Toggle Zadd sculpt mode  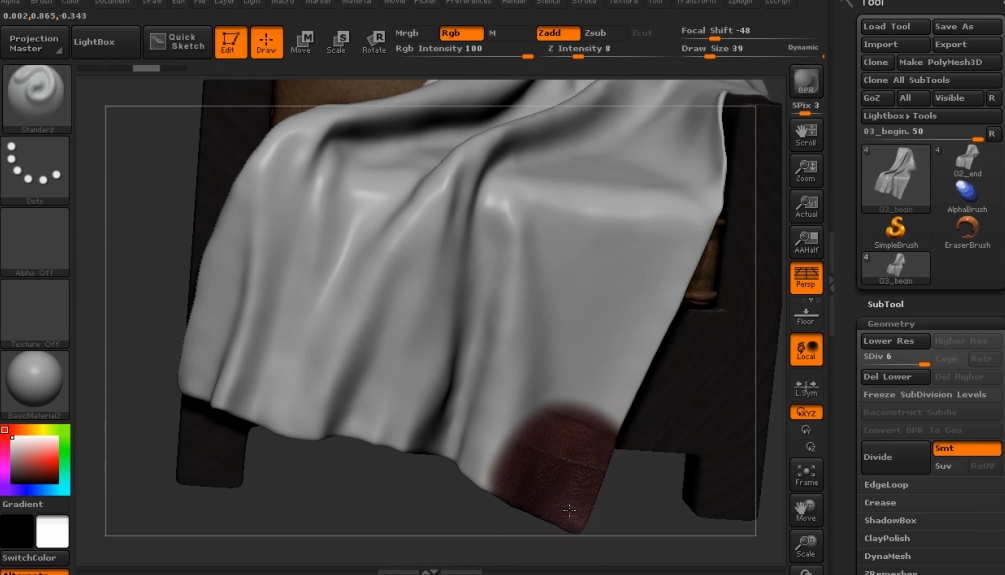558,33
